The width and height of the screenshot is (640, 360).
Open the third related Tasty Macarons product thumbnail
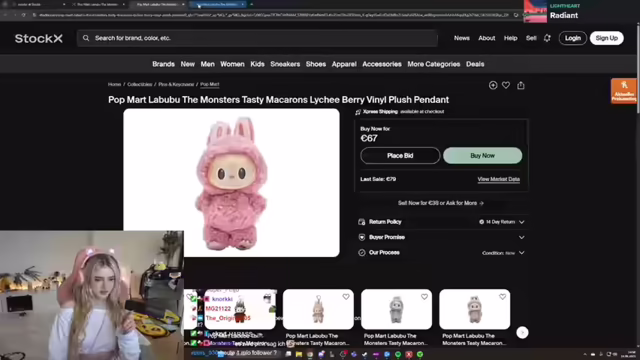point(396,309)
